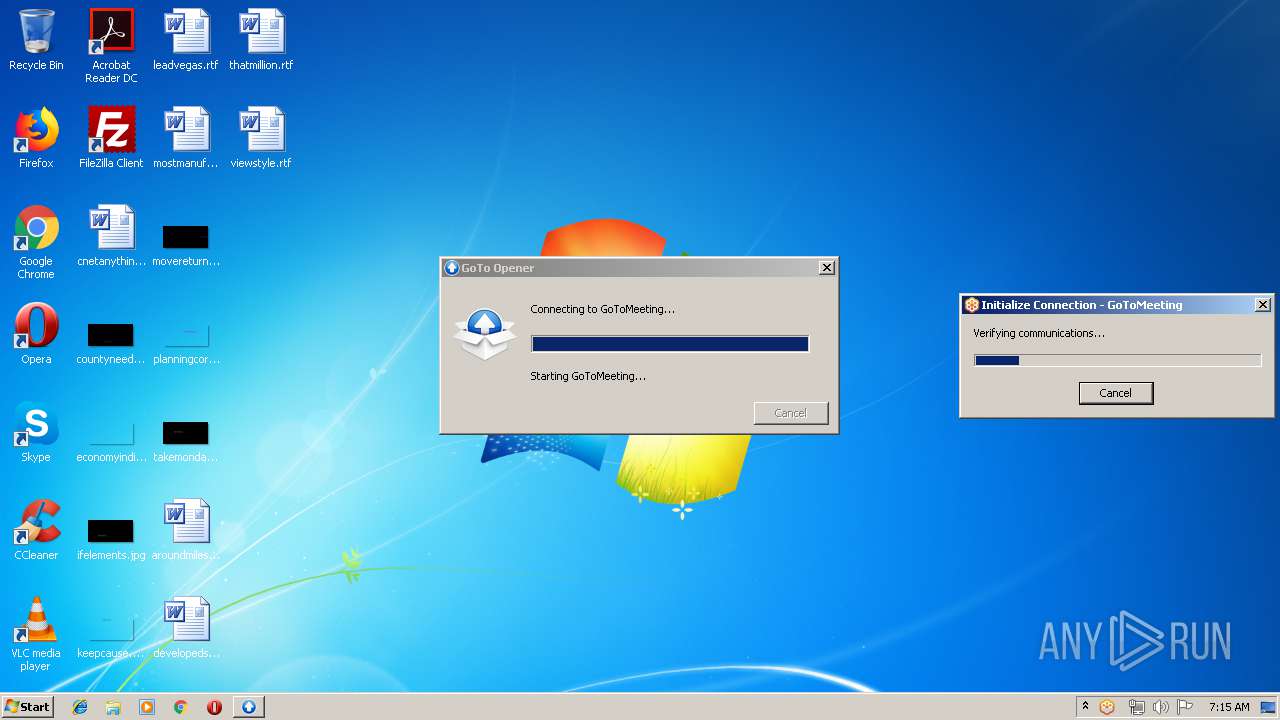Click the 'Connecting to GoToMeeting...' text
The image size is (1280, 720).
[x=602, y=309]
